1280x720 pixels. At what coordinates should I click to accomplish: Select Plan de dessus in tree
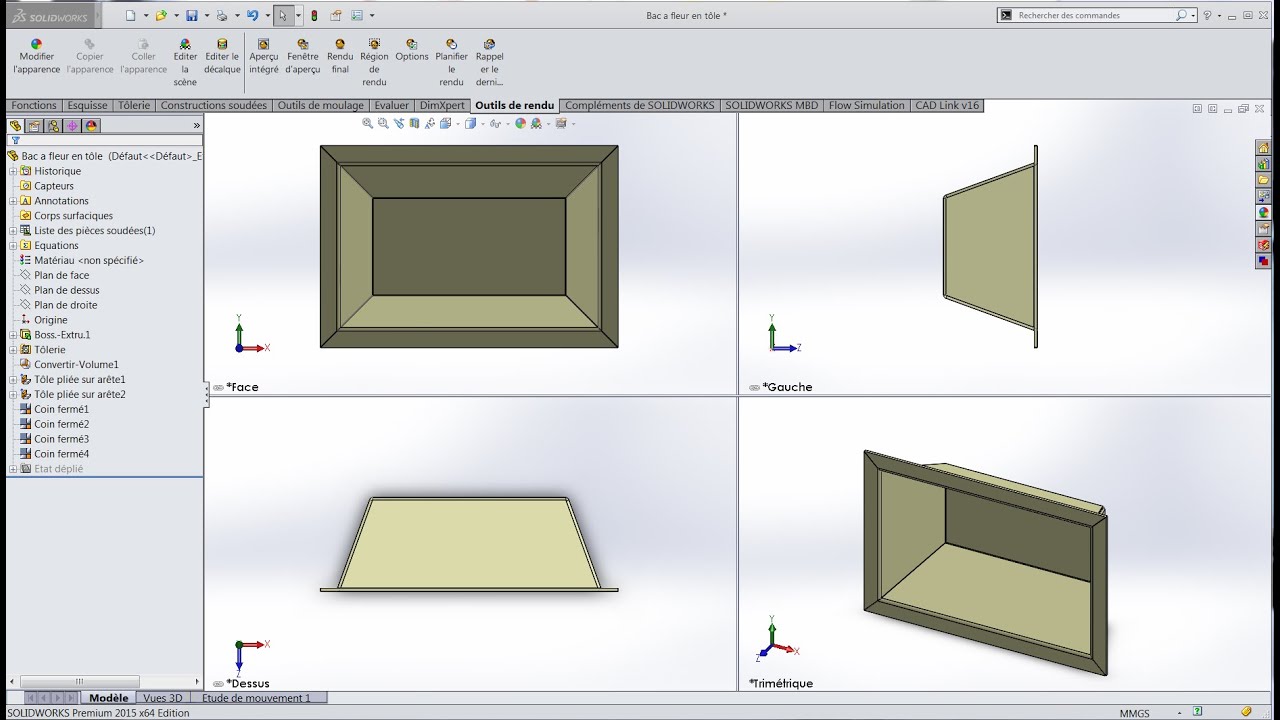66,290
